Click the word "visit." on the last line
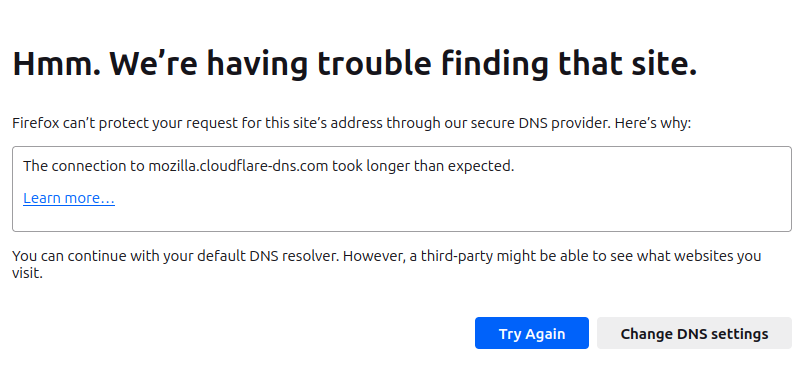804x383 pixels. (x=27, y=274)
